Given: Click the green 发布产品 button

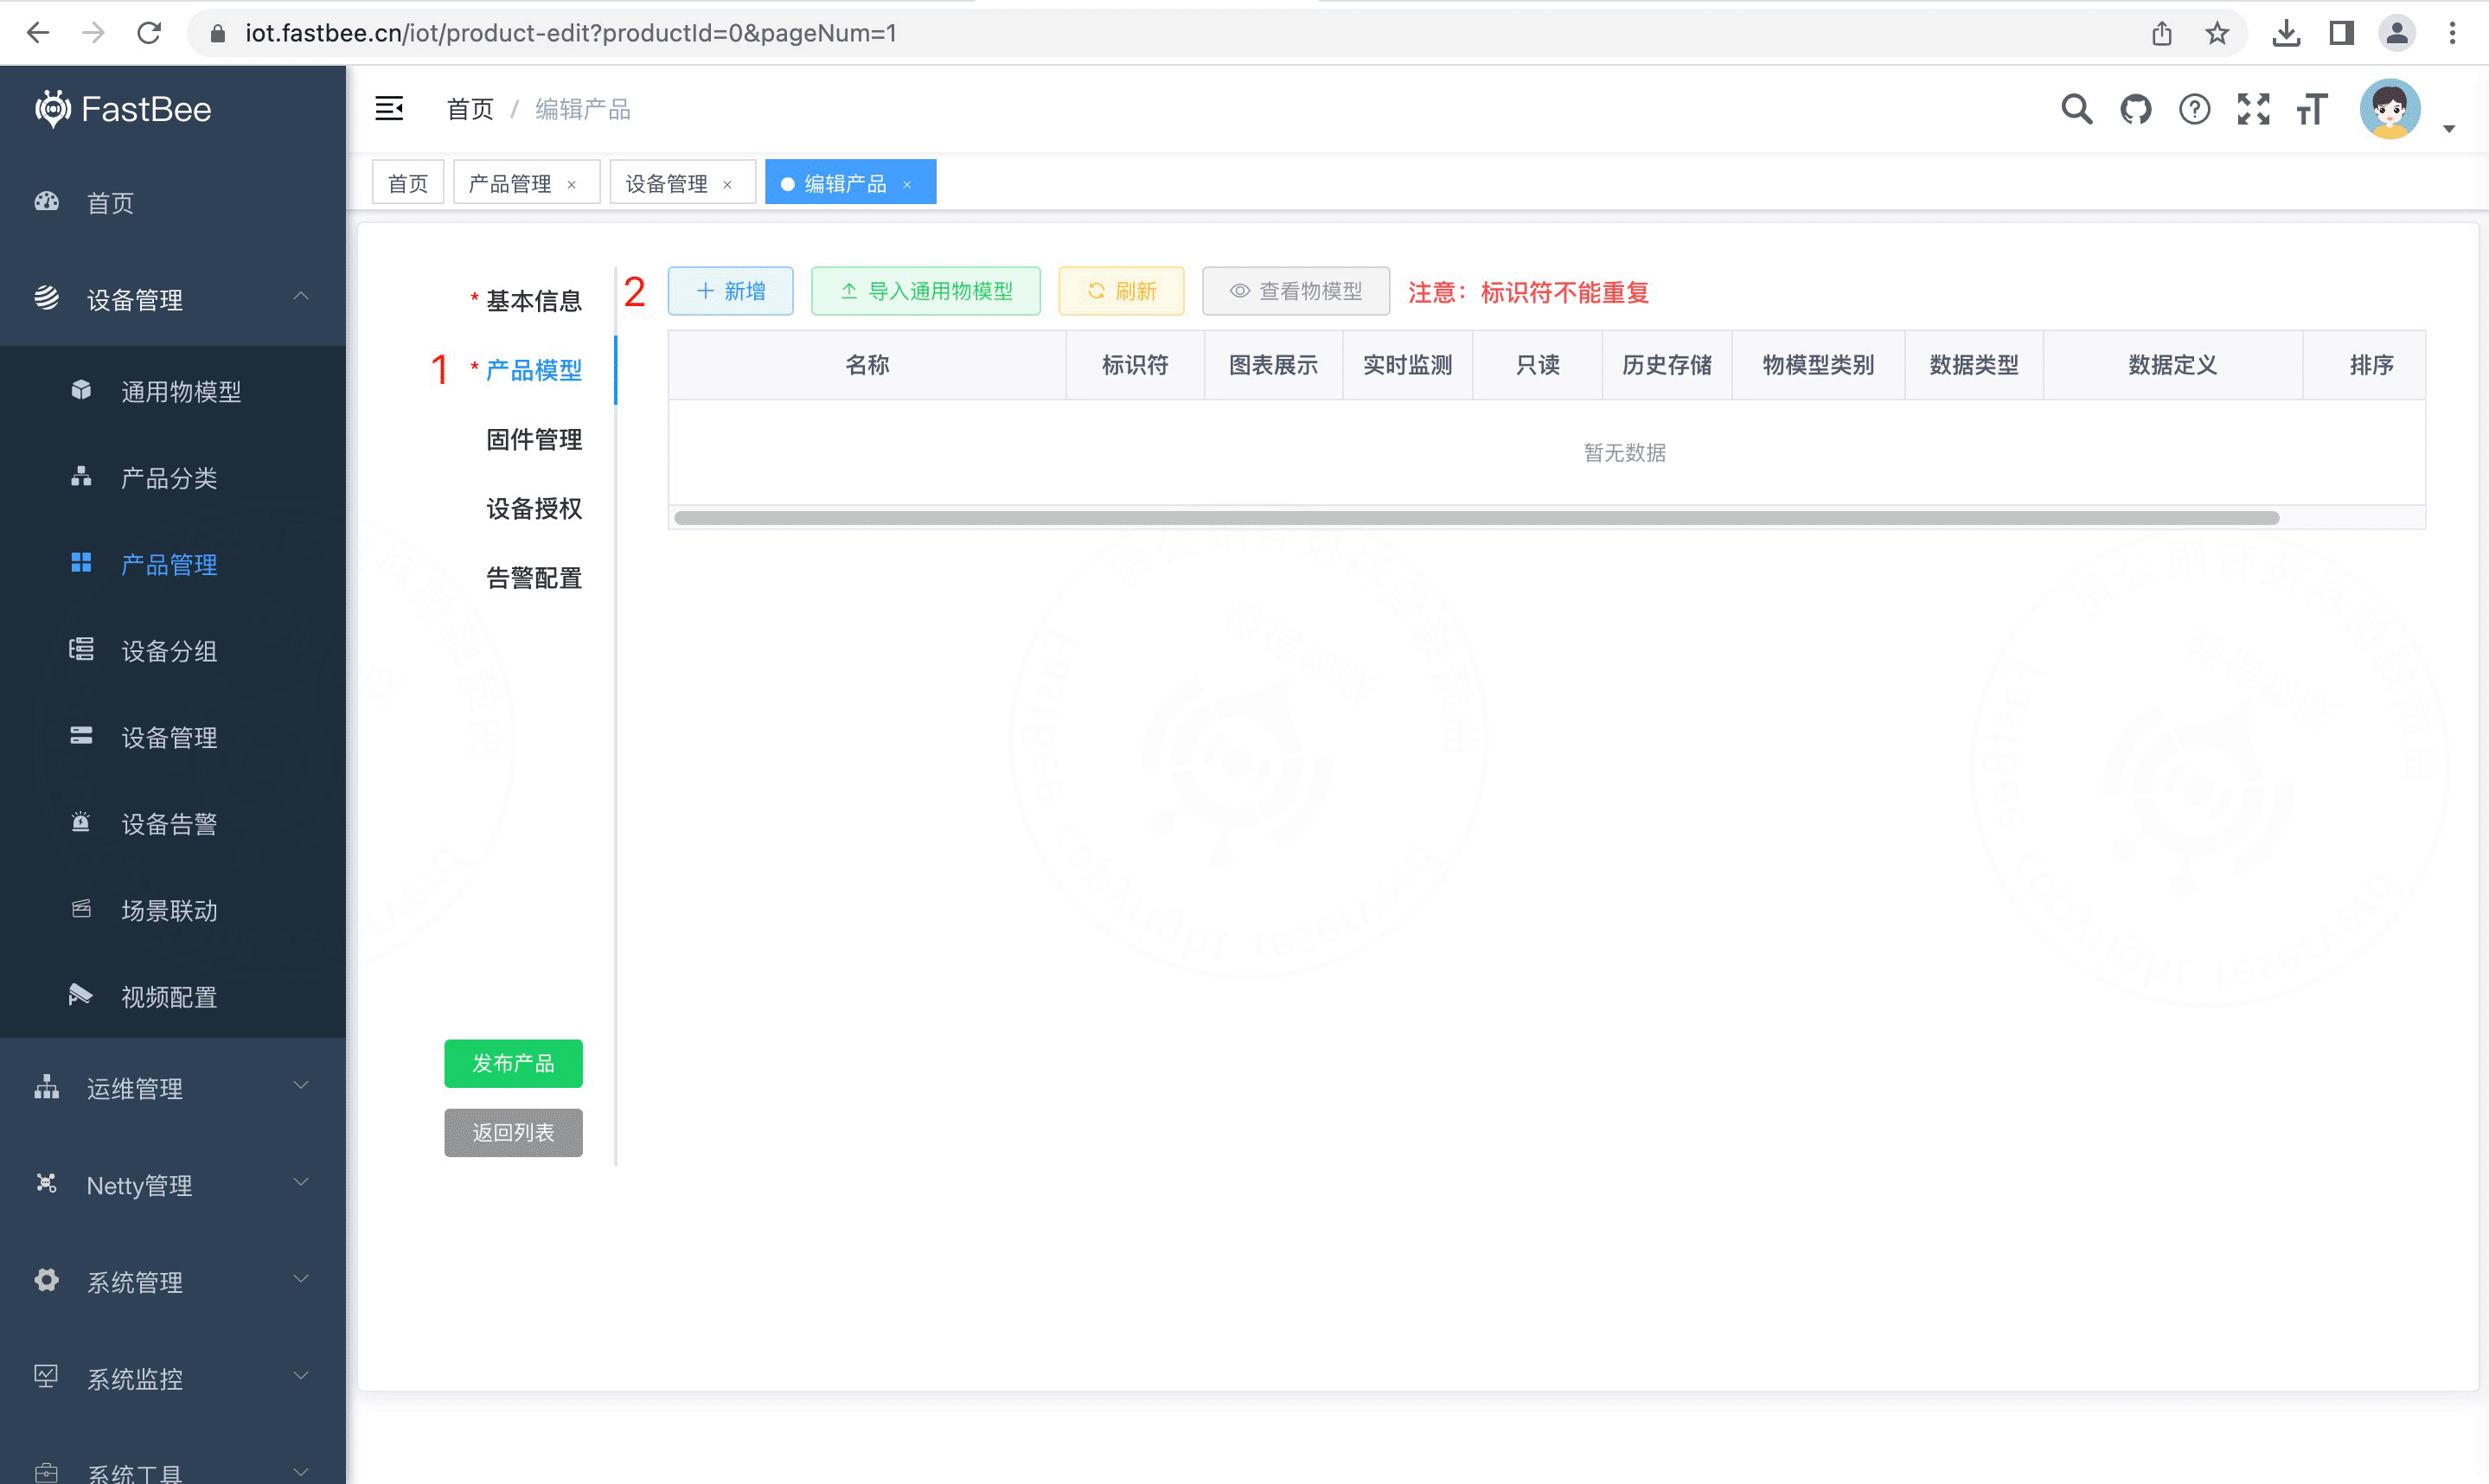Looking at the screenshot, I should pos(514,1063).
